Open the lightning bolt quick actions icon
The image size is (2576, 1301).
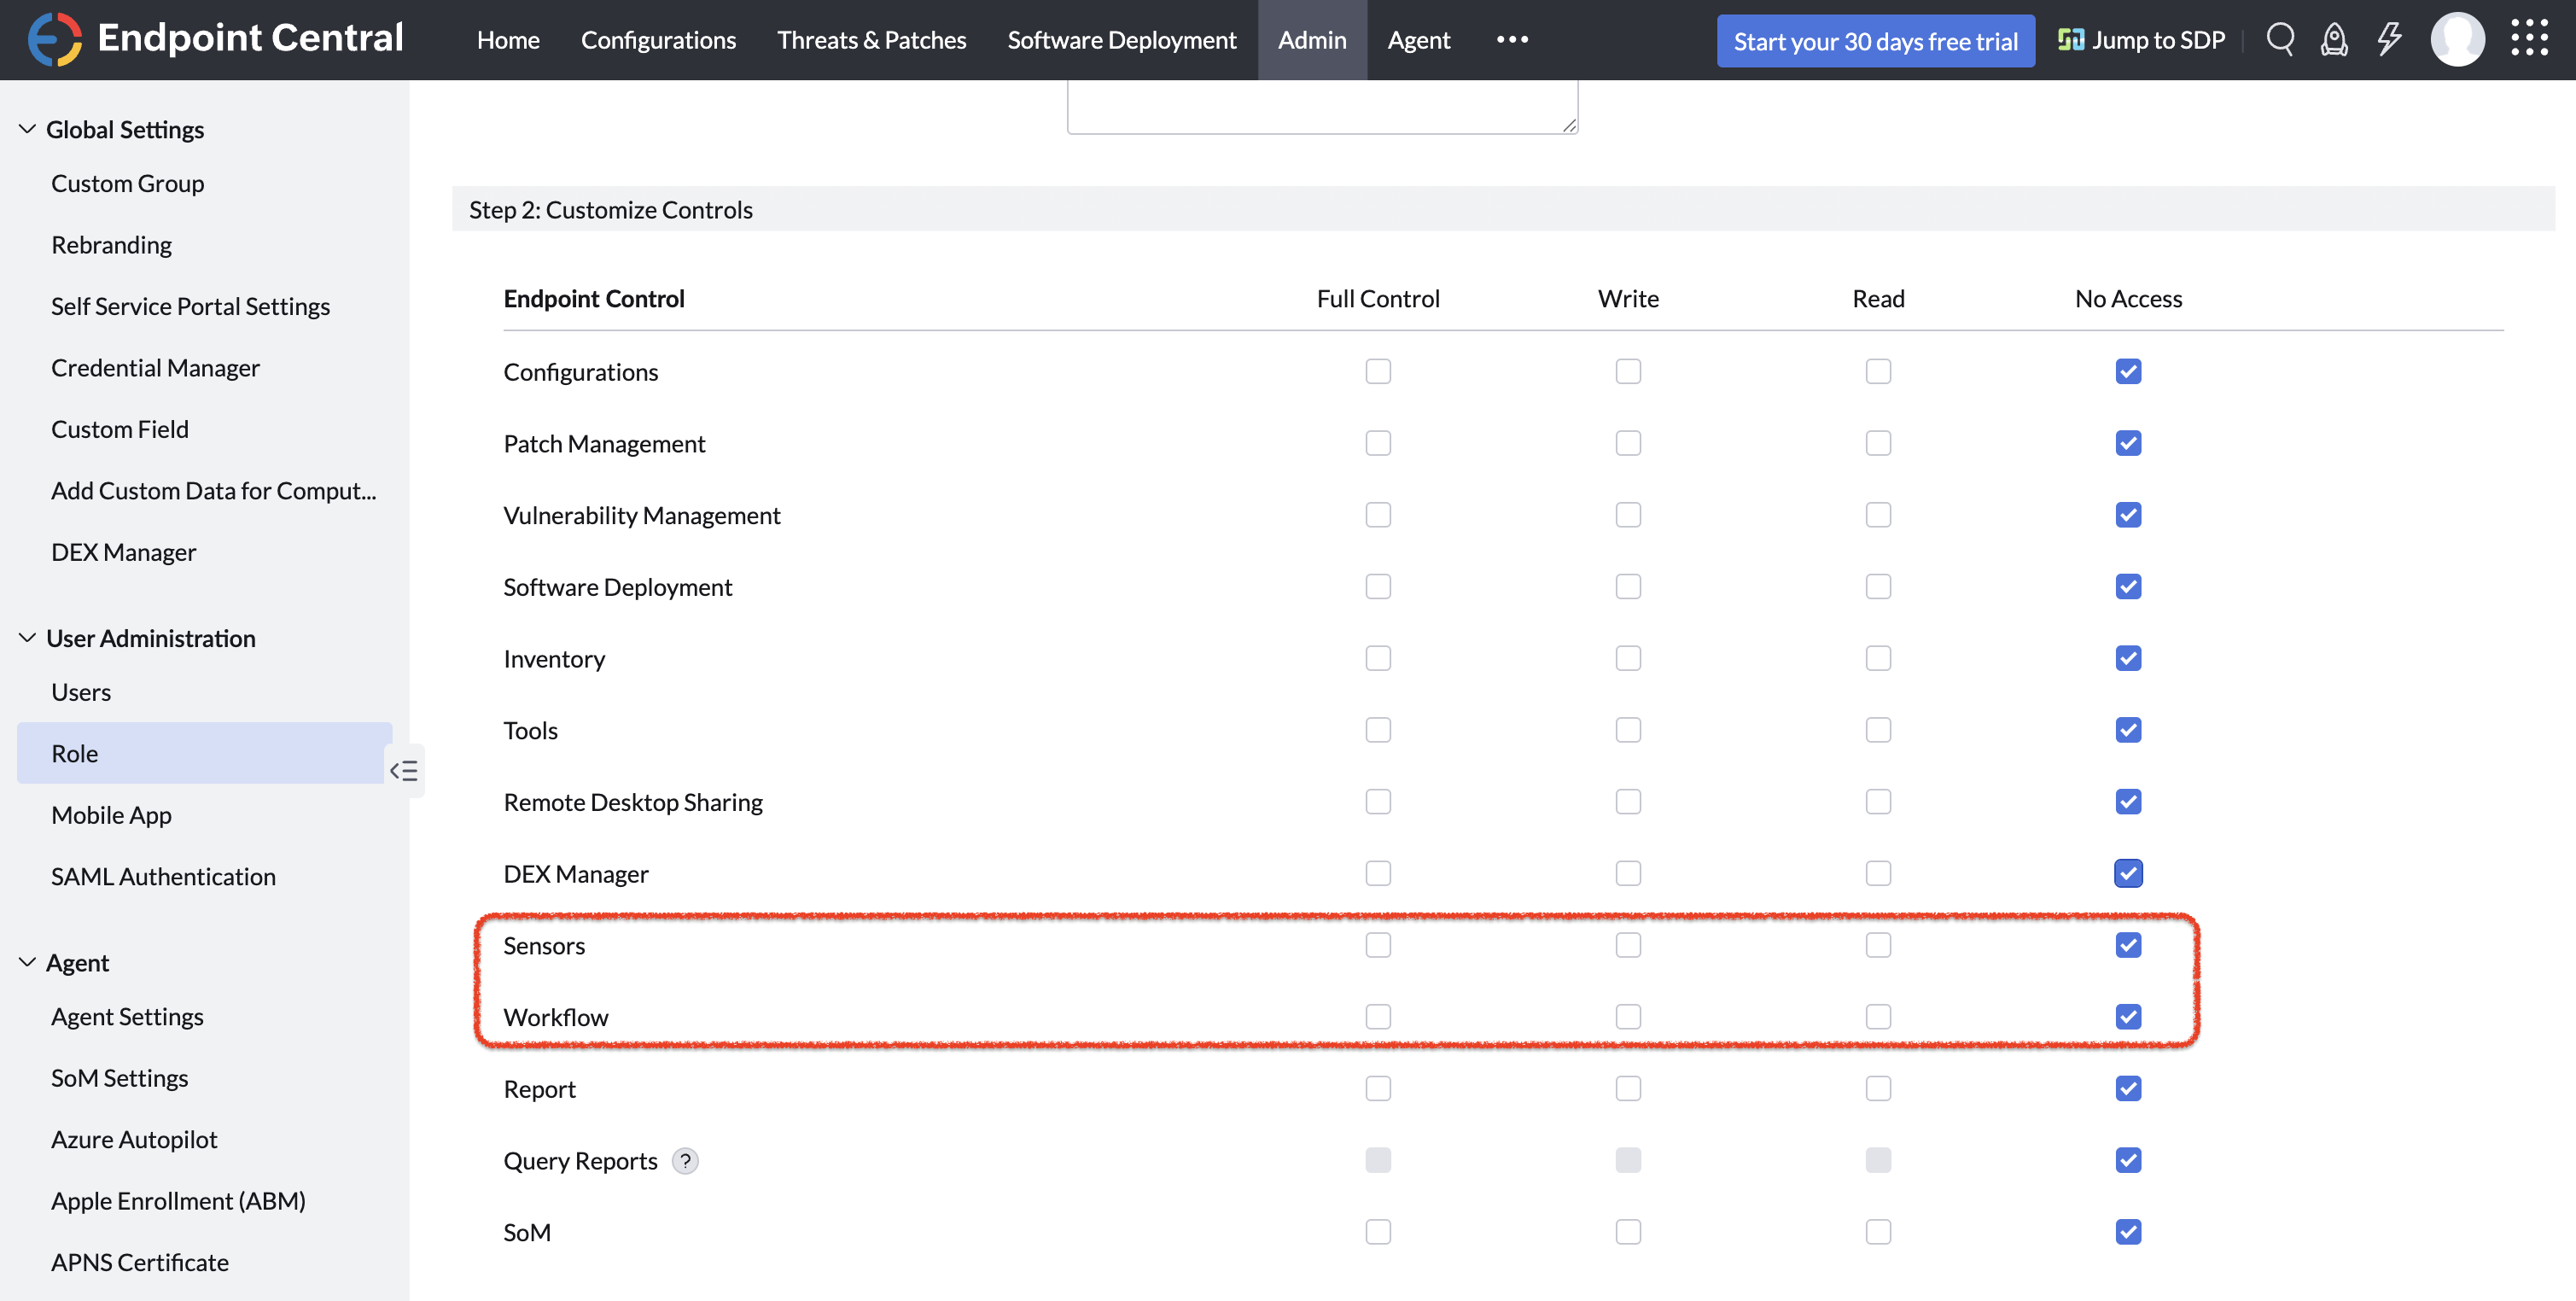click(x=2389, y=40)
